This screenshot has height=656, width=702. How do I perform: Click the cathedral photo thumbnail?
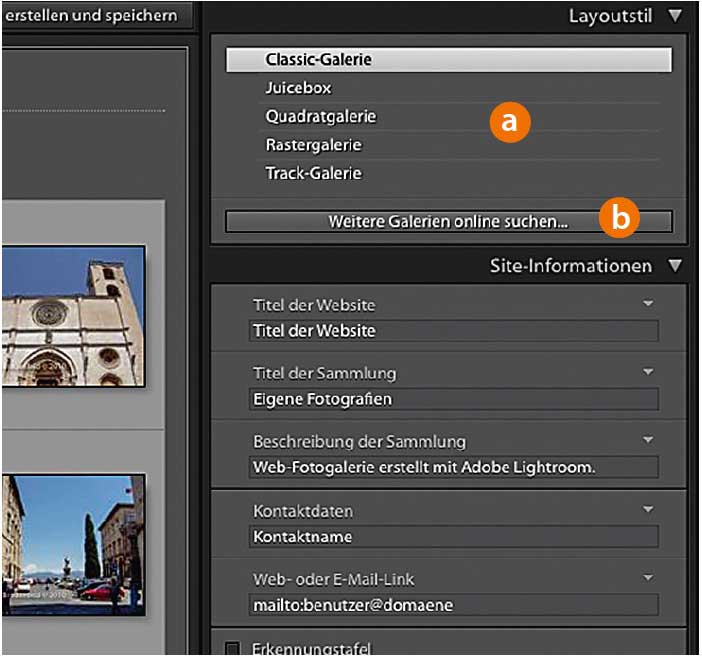(x=73, y=316)
